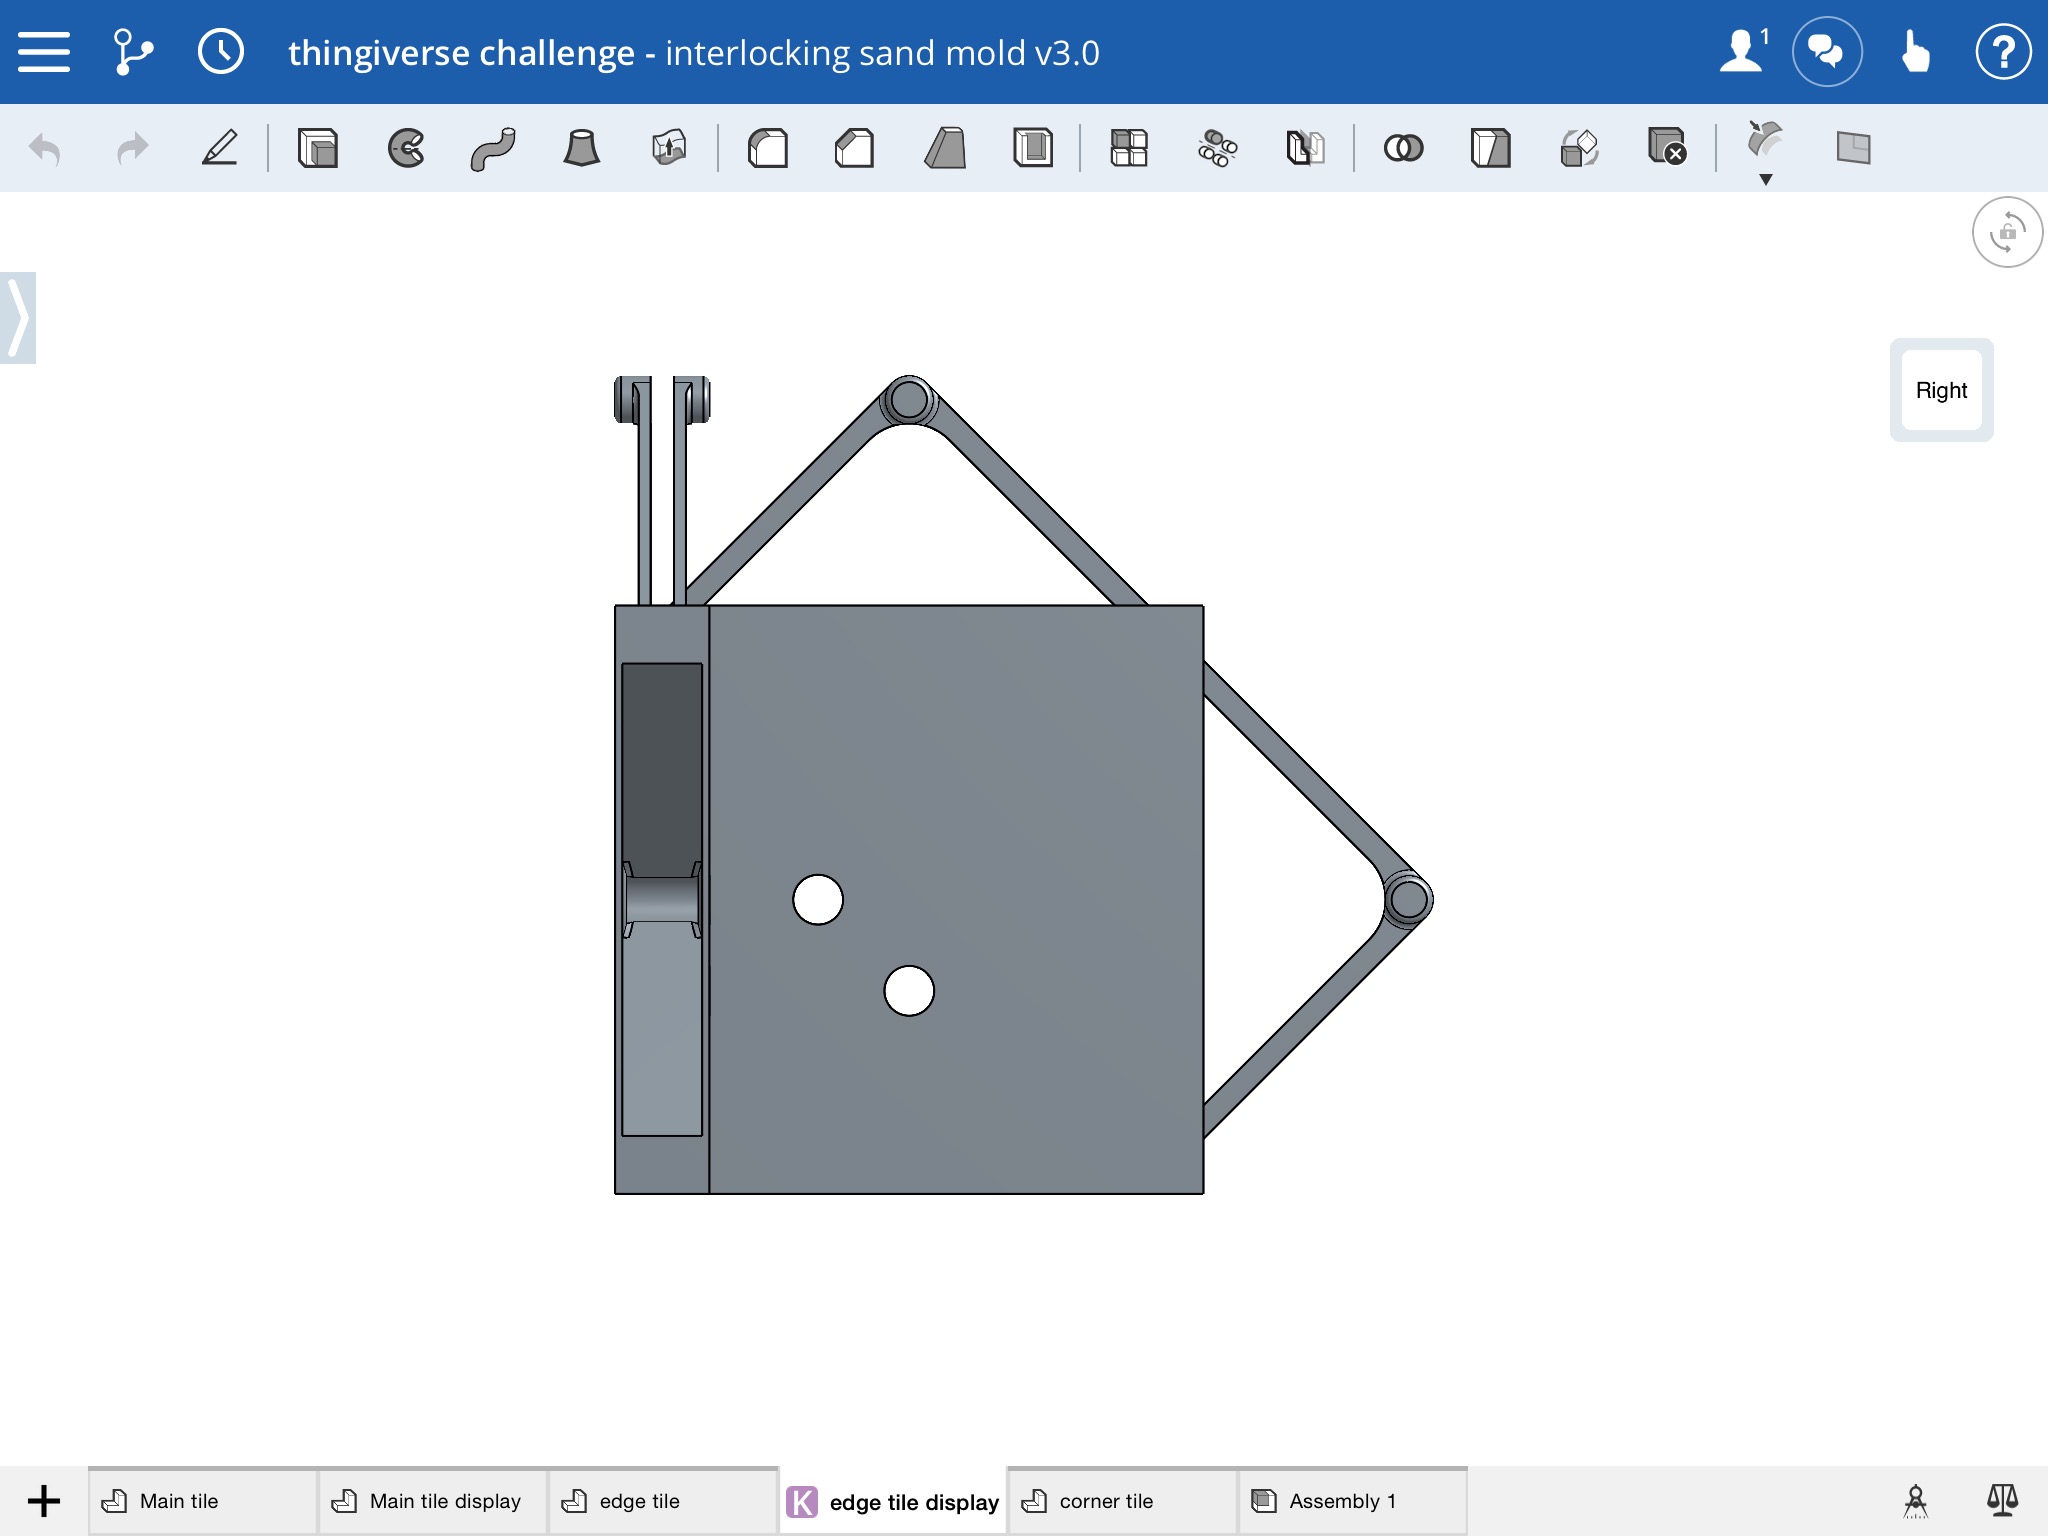Select the Thicken tool

click(669, 148)
